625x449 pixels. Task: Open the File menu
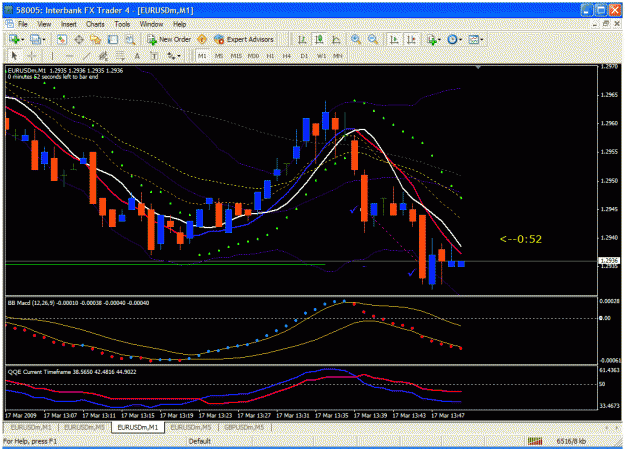(23, 24)
